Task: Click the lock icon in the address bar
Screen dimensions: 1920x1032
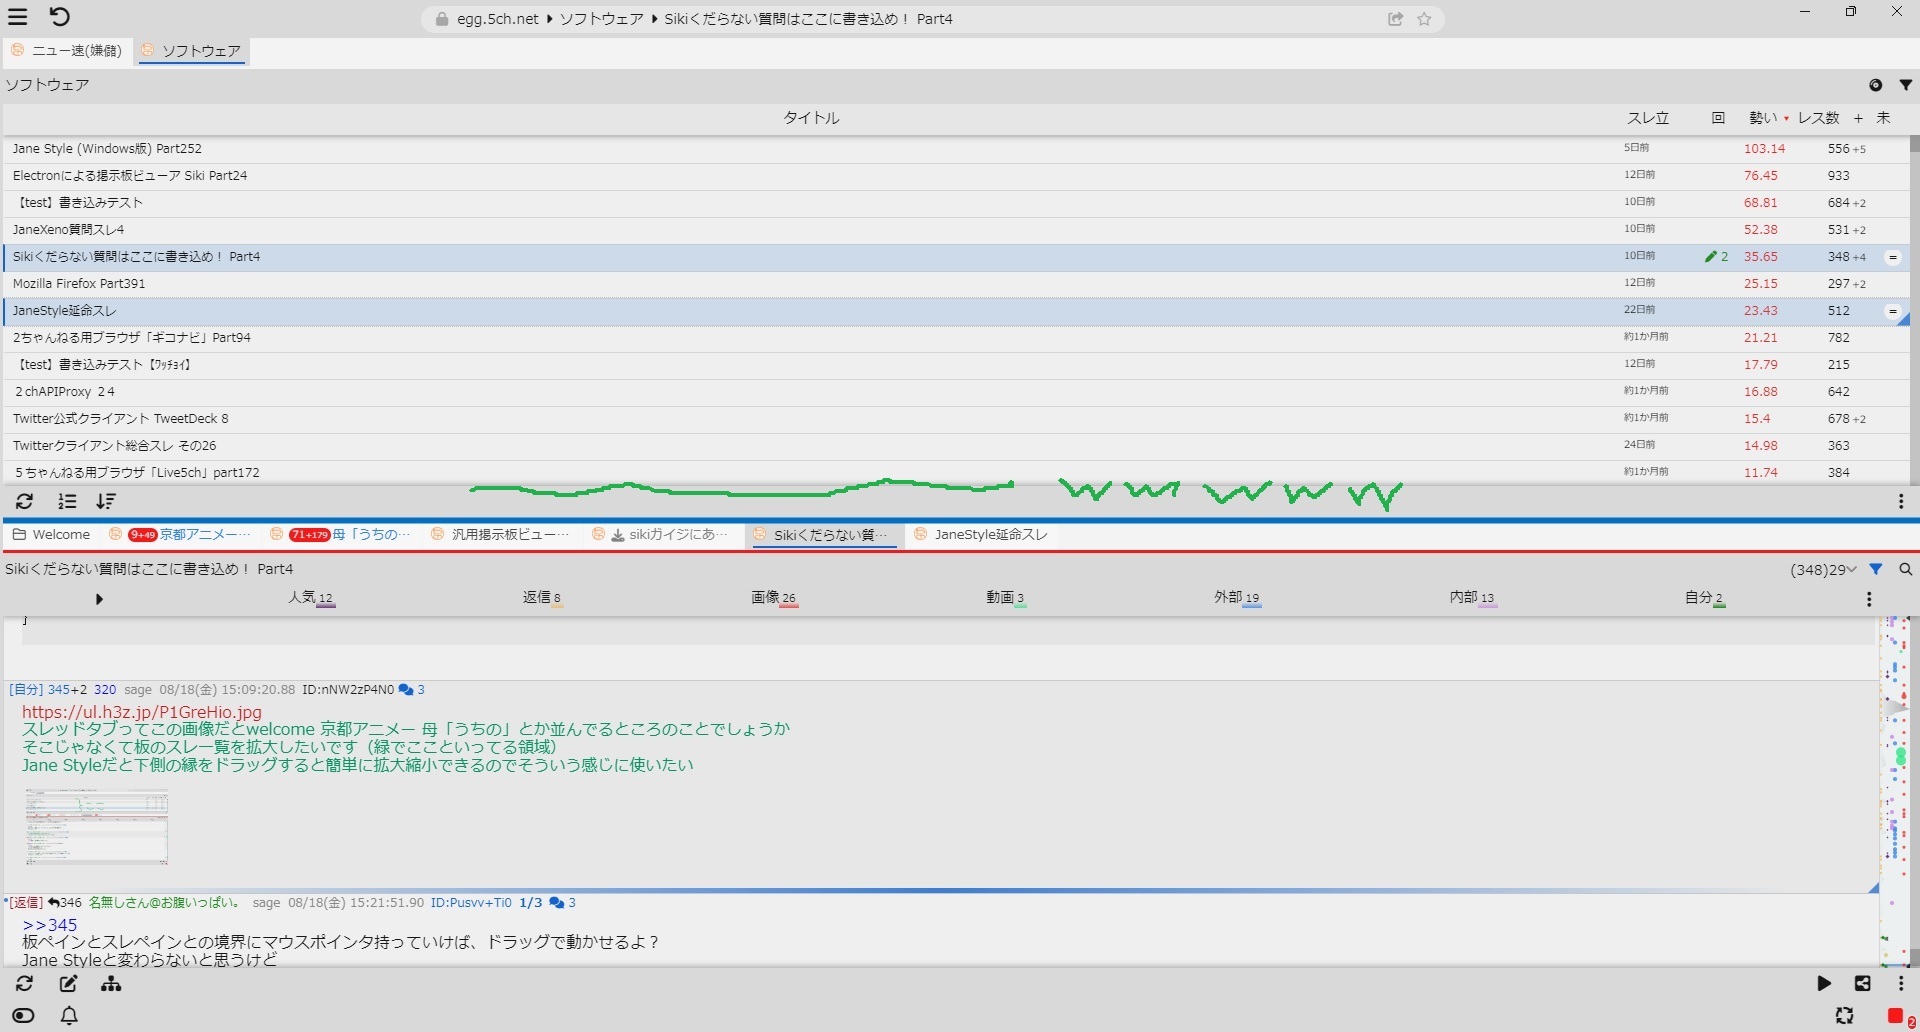Action: tap(441, 19)
